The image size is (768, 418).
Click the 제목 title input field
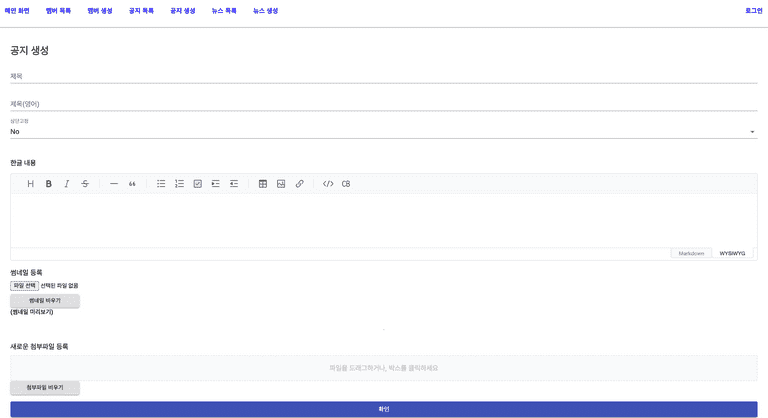(x=384, y=76)
